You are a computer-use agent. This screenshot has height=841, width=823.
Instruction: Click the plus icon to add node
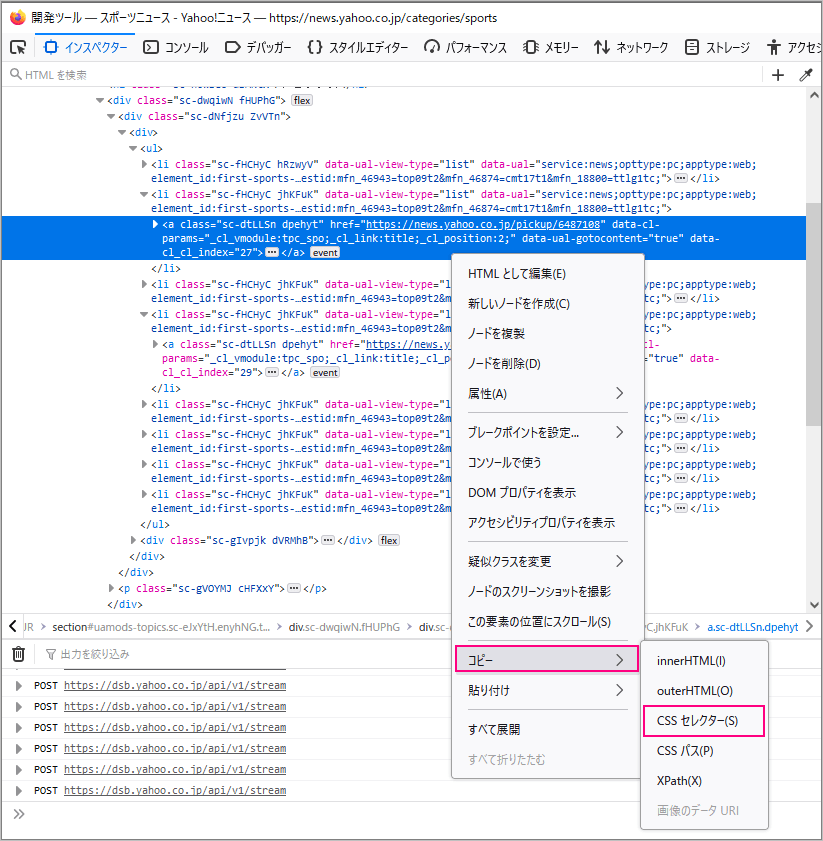(777, 75)
